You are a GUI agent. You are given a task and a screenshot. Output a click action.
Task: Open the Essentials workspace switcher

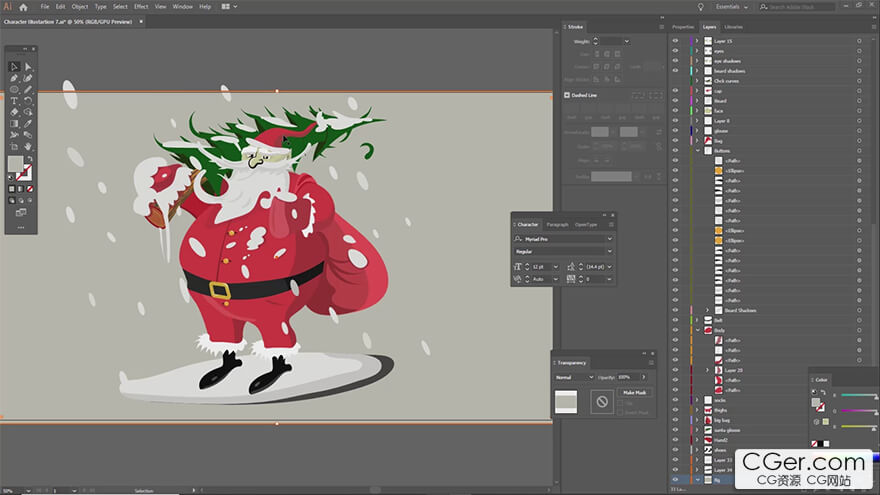731,7
